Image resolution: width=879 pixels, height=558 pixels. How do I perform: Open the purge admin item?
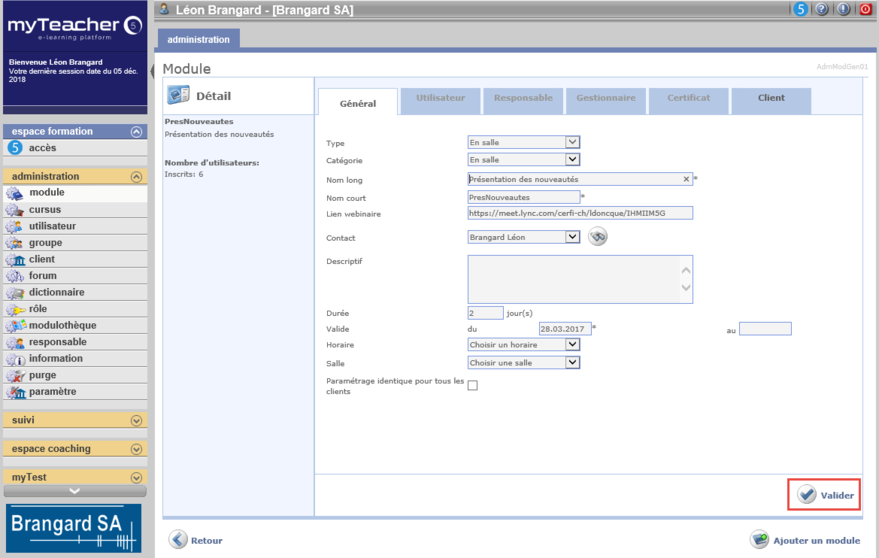[42, 375]
